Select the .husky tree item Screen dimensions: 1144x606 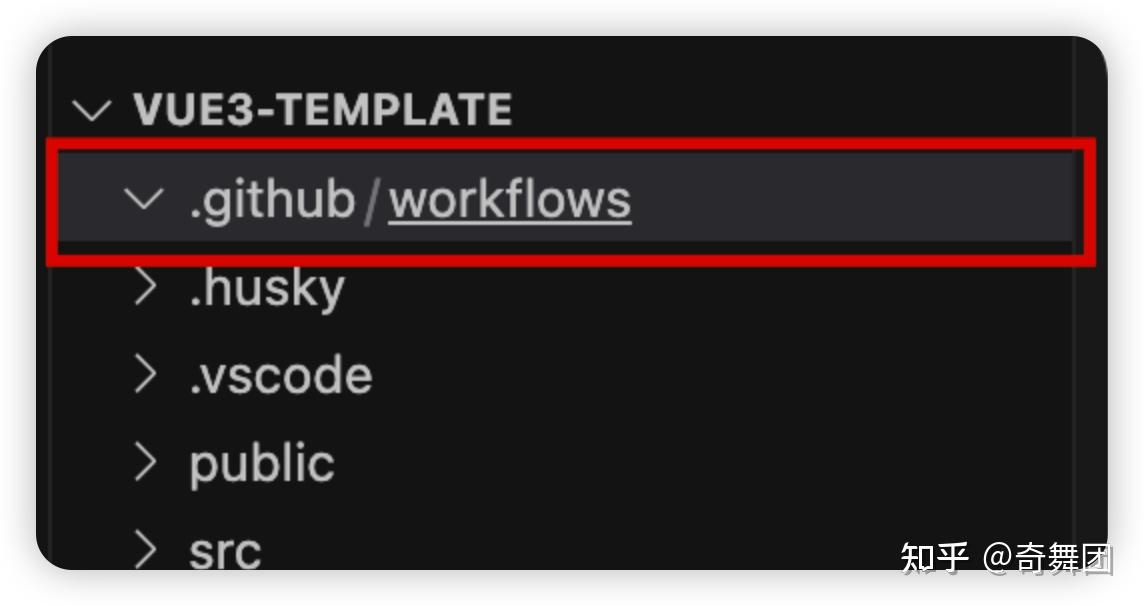pos(265,287)
